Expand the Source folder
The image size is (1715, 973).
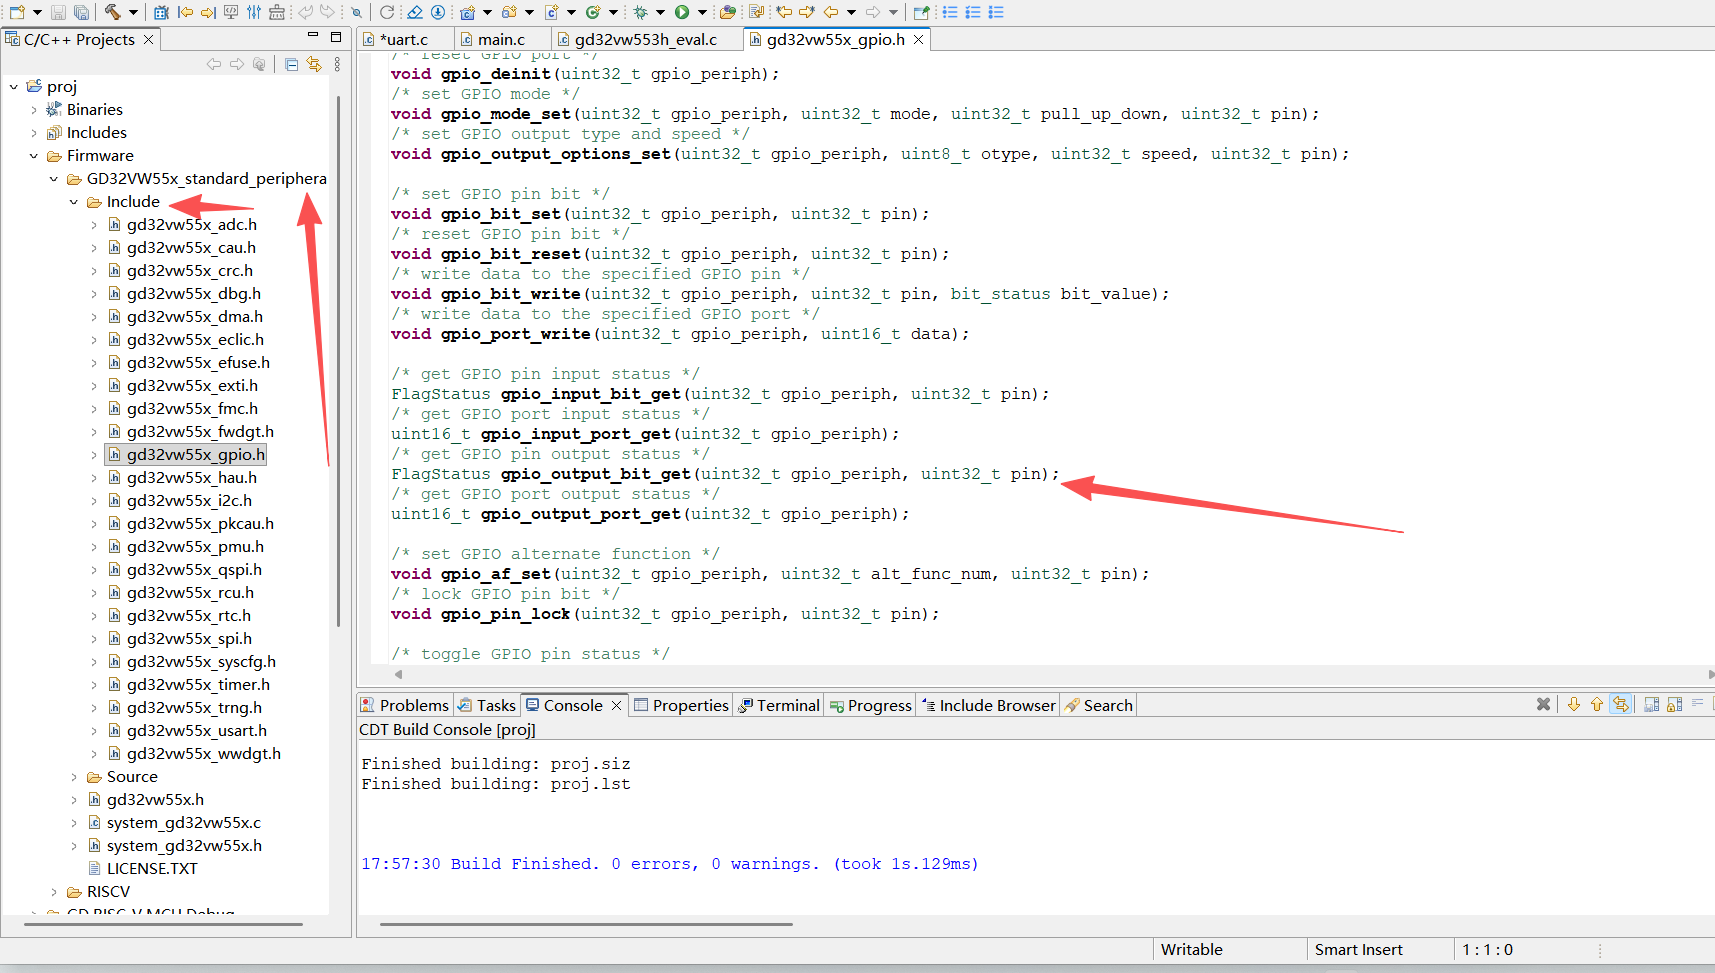pyautogui.click(x=74, y=777)
